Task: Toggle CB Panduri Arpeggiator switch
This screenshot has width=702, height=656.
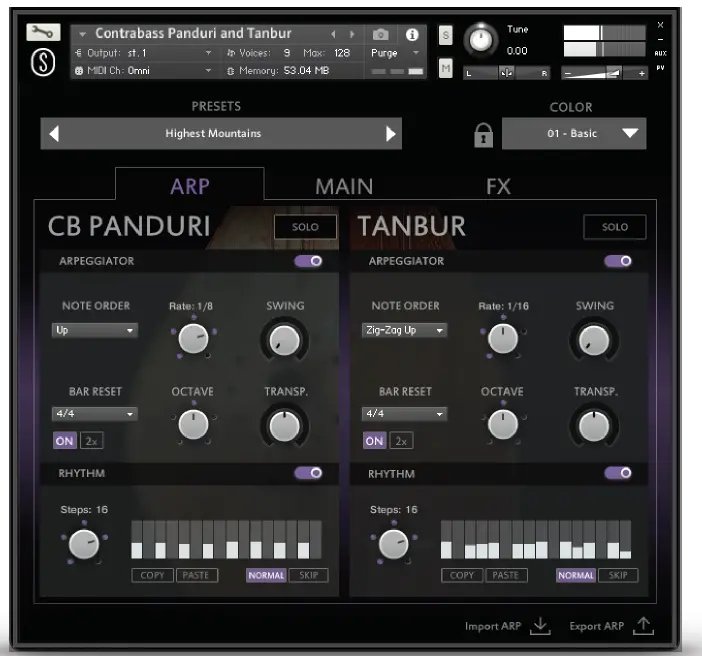Action: [308, 261]
